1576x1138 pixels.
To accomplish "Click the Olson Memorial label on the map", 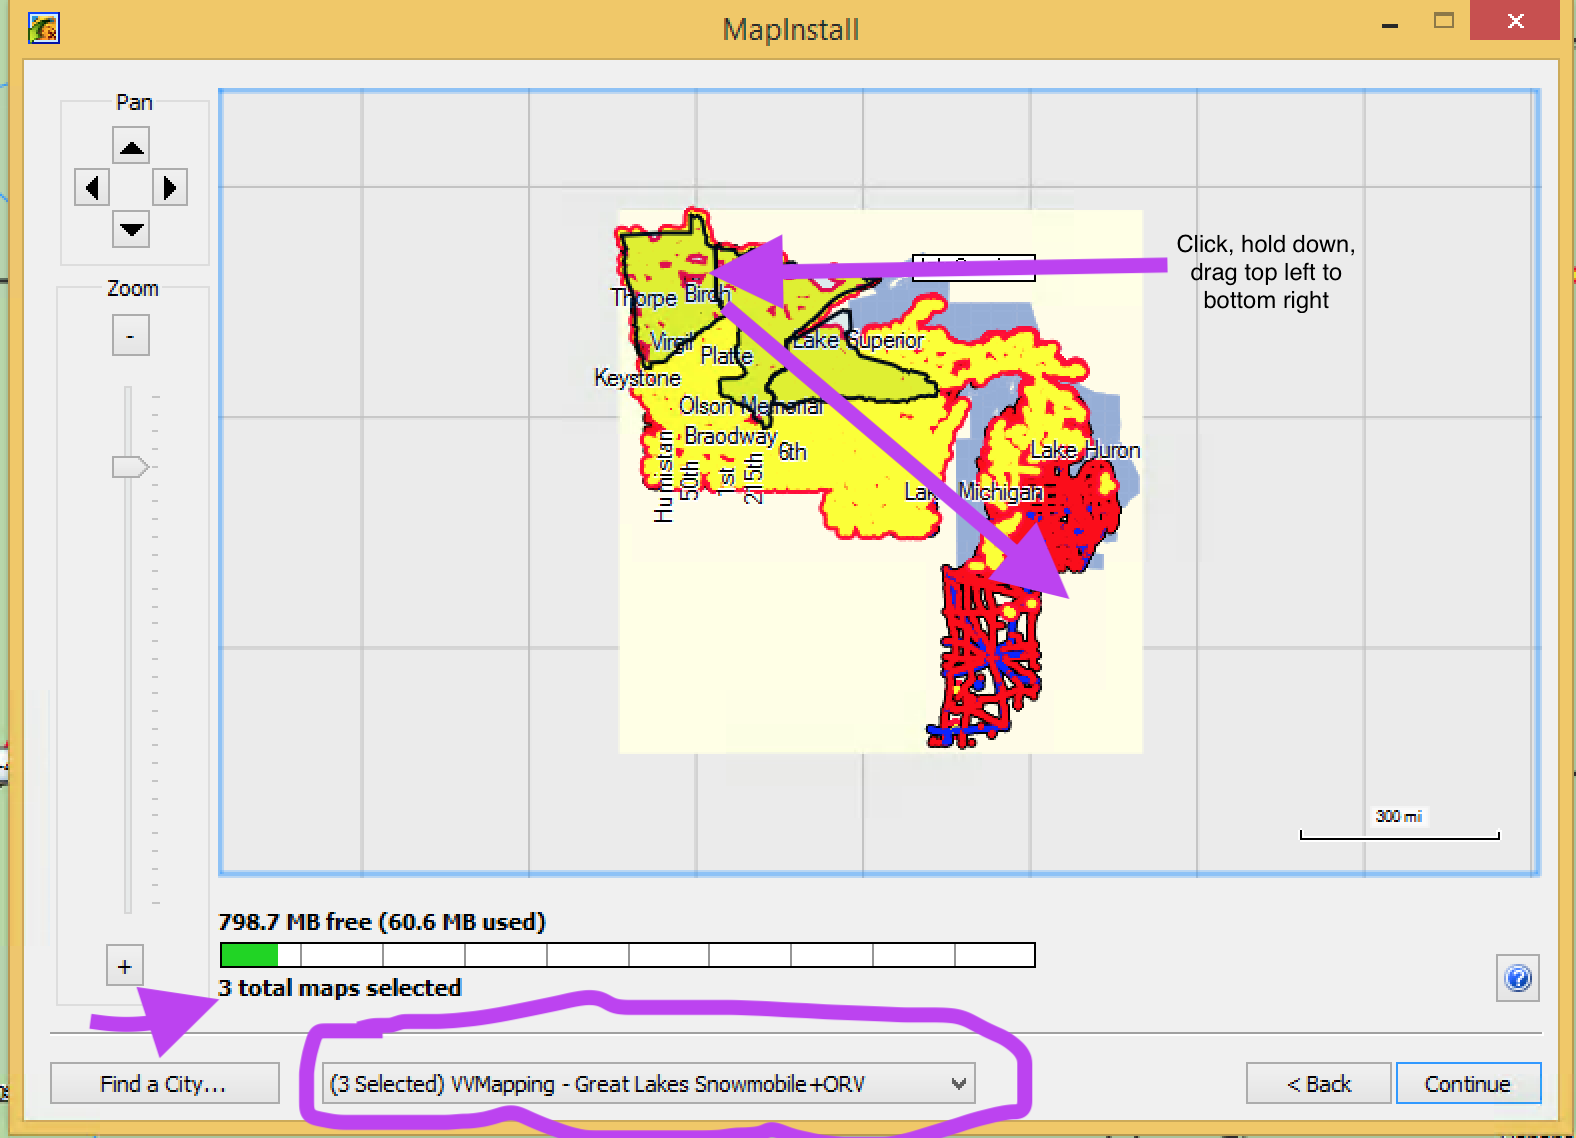I will pyautogui.click(x=751, y=406).
